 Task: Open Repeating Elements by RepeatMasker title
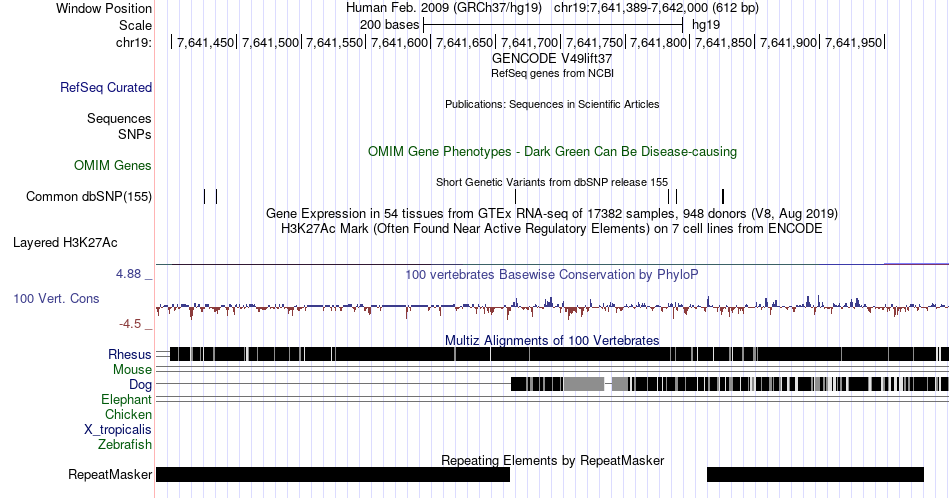click(552, 460)
